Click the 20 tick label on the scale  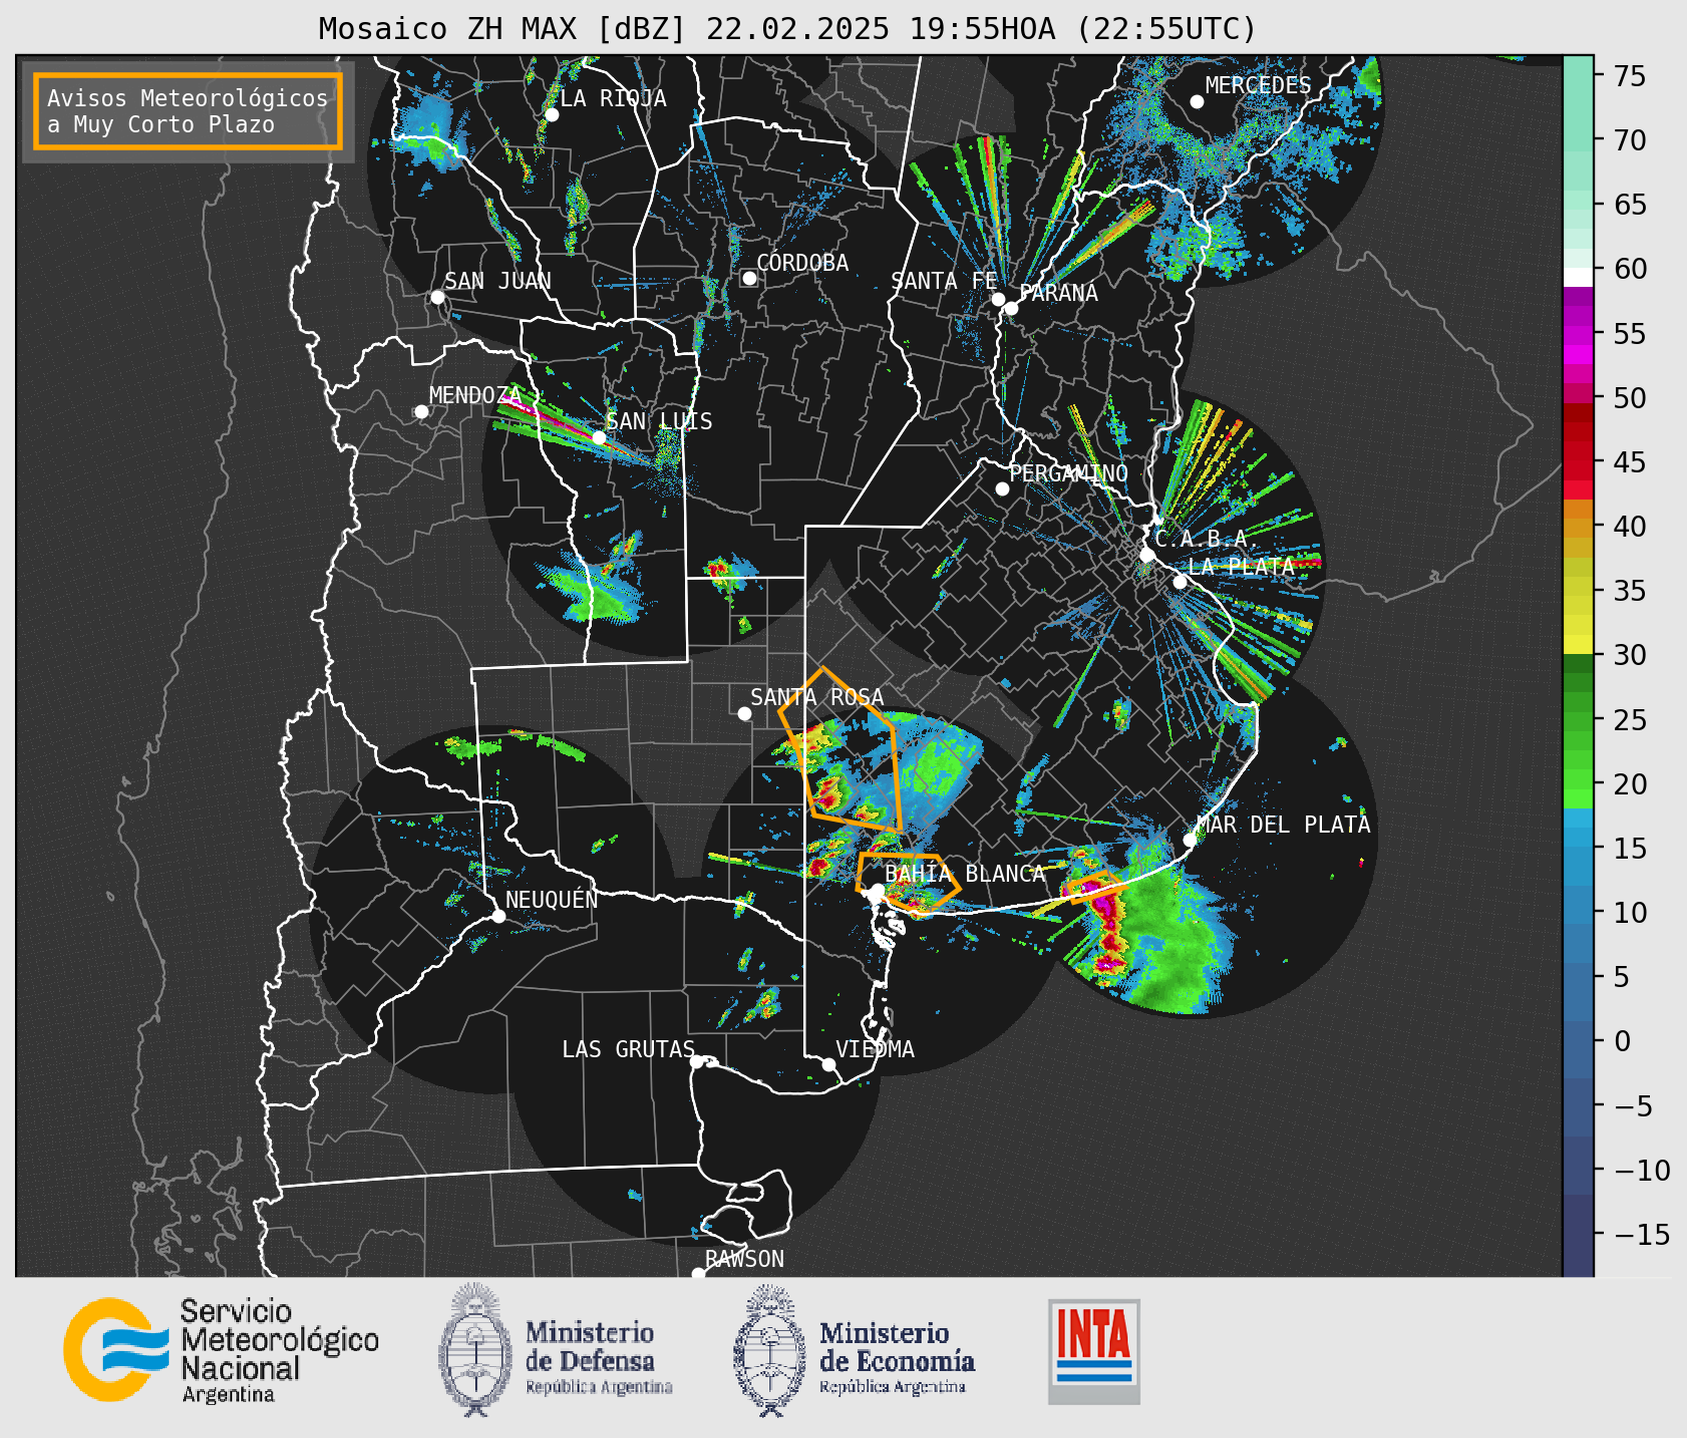(x=1629, y=784)
